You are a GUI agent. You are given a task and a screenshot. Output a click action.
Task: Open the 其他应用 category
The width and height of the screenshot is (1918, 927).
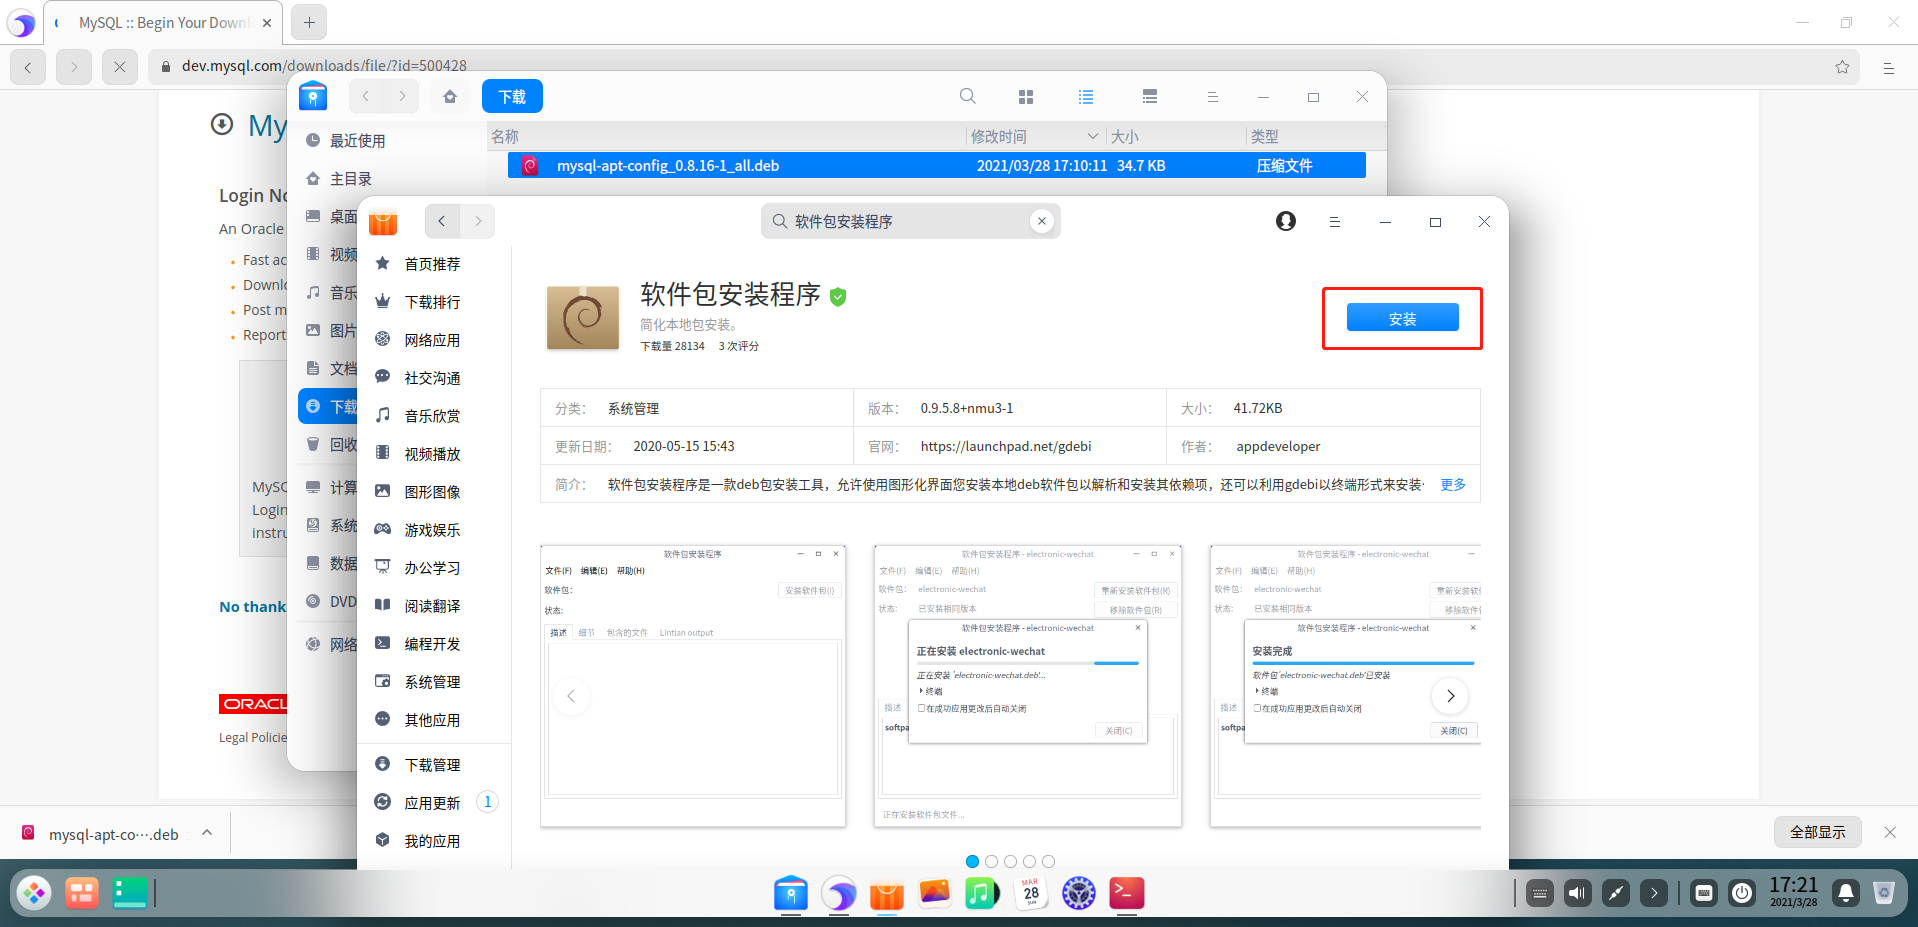point(432,720)
